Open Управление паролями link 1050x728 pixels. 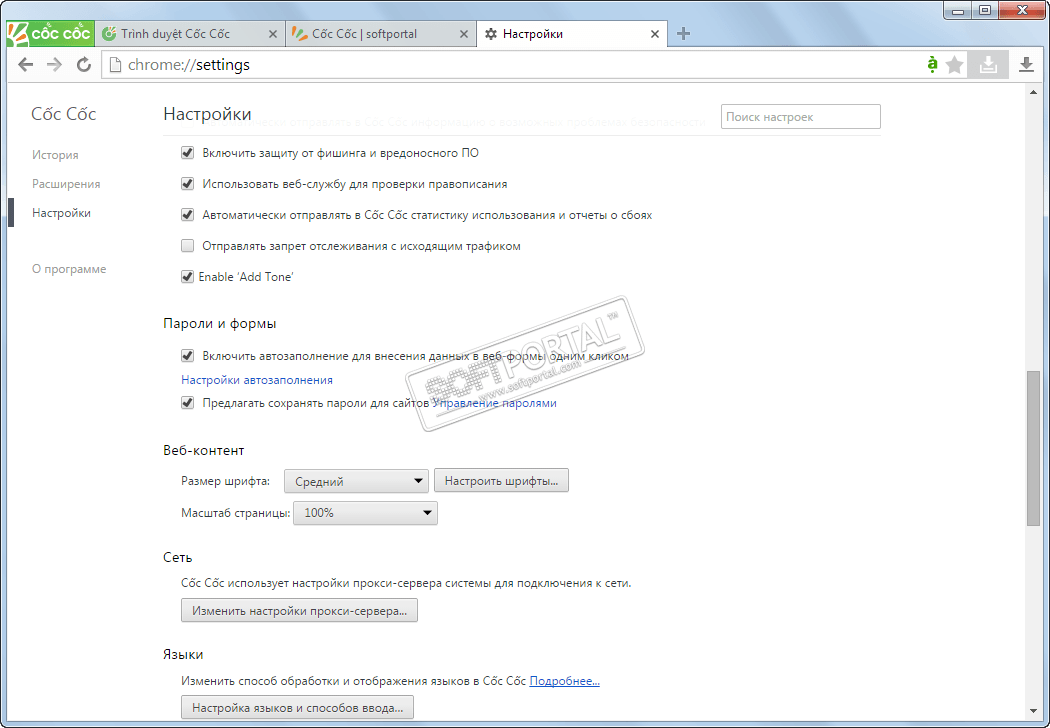[494, 403]
